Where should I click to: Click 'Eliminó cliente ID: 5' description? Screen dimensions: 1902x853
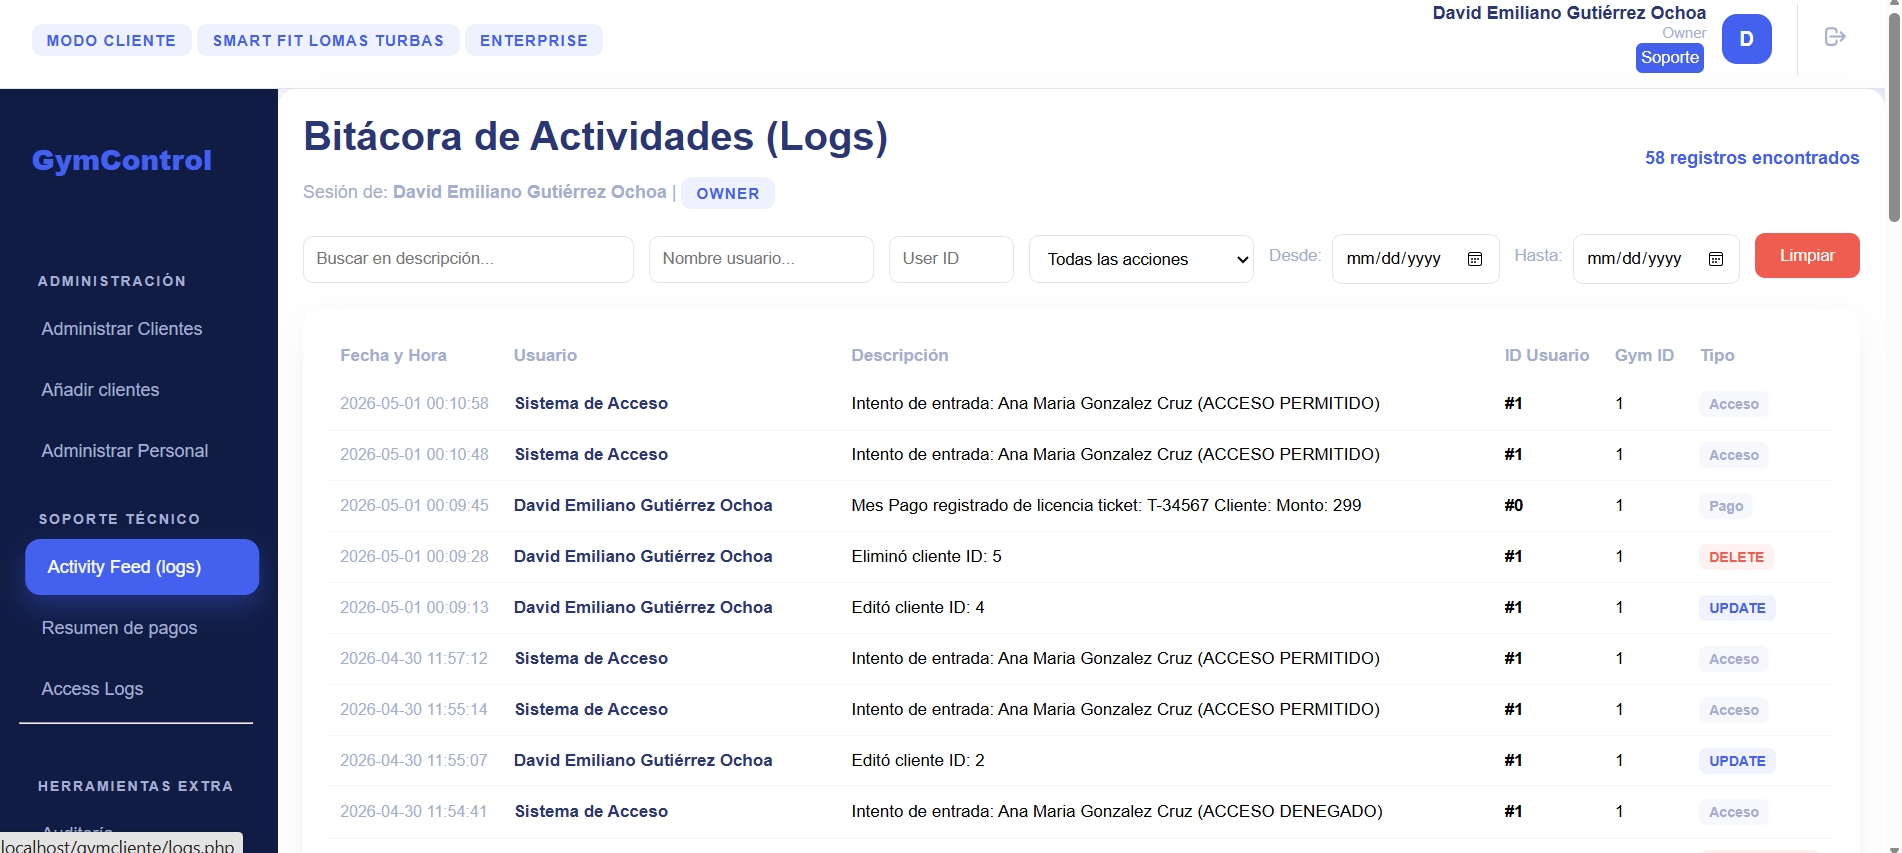coord(926,557)
